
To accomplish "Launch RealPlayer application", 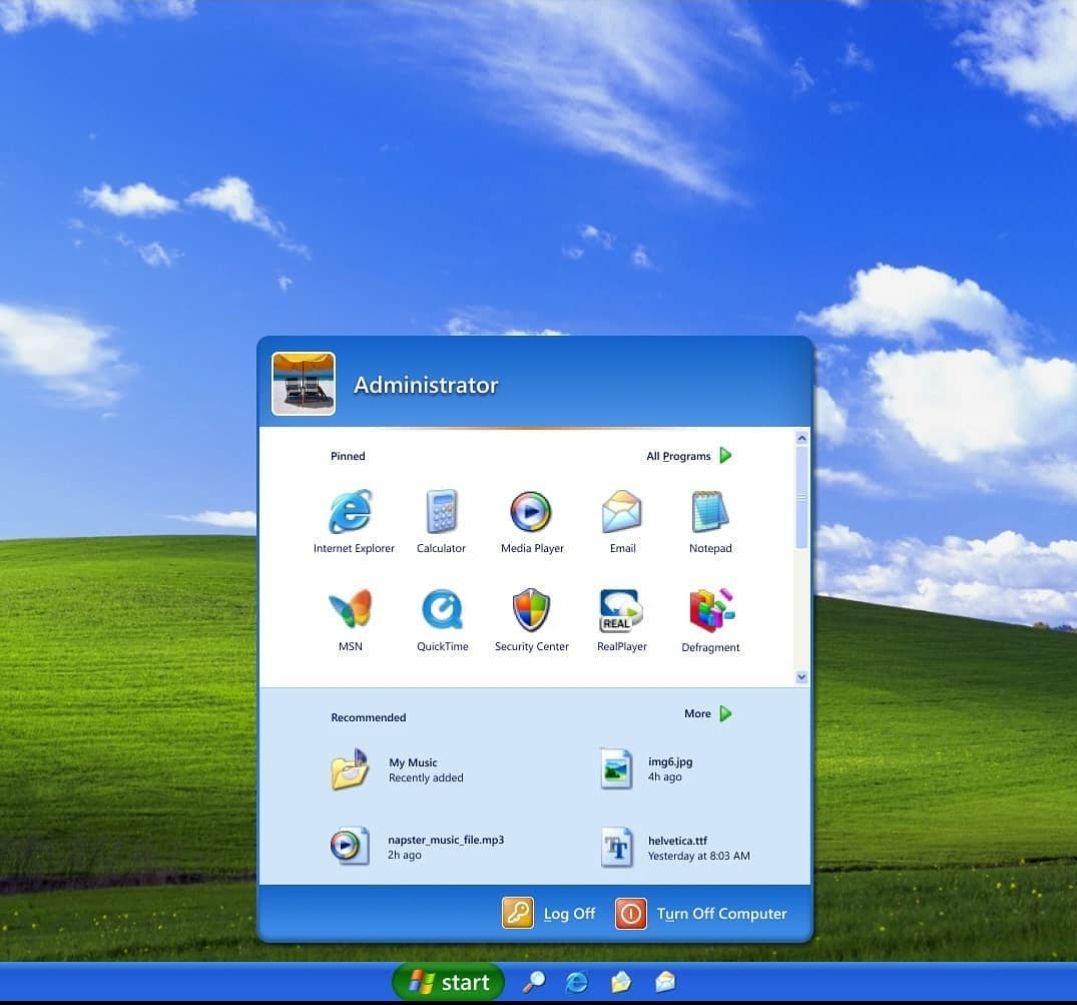I will pyautogui.click(x=621, y=610).
